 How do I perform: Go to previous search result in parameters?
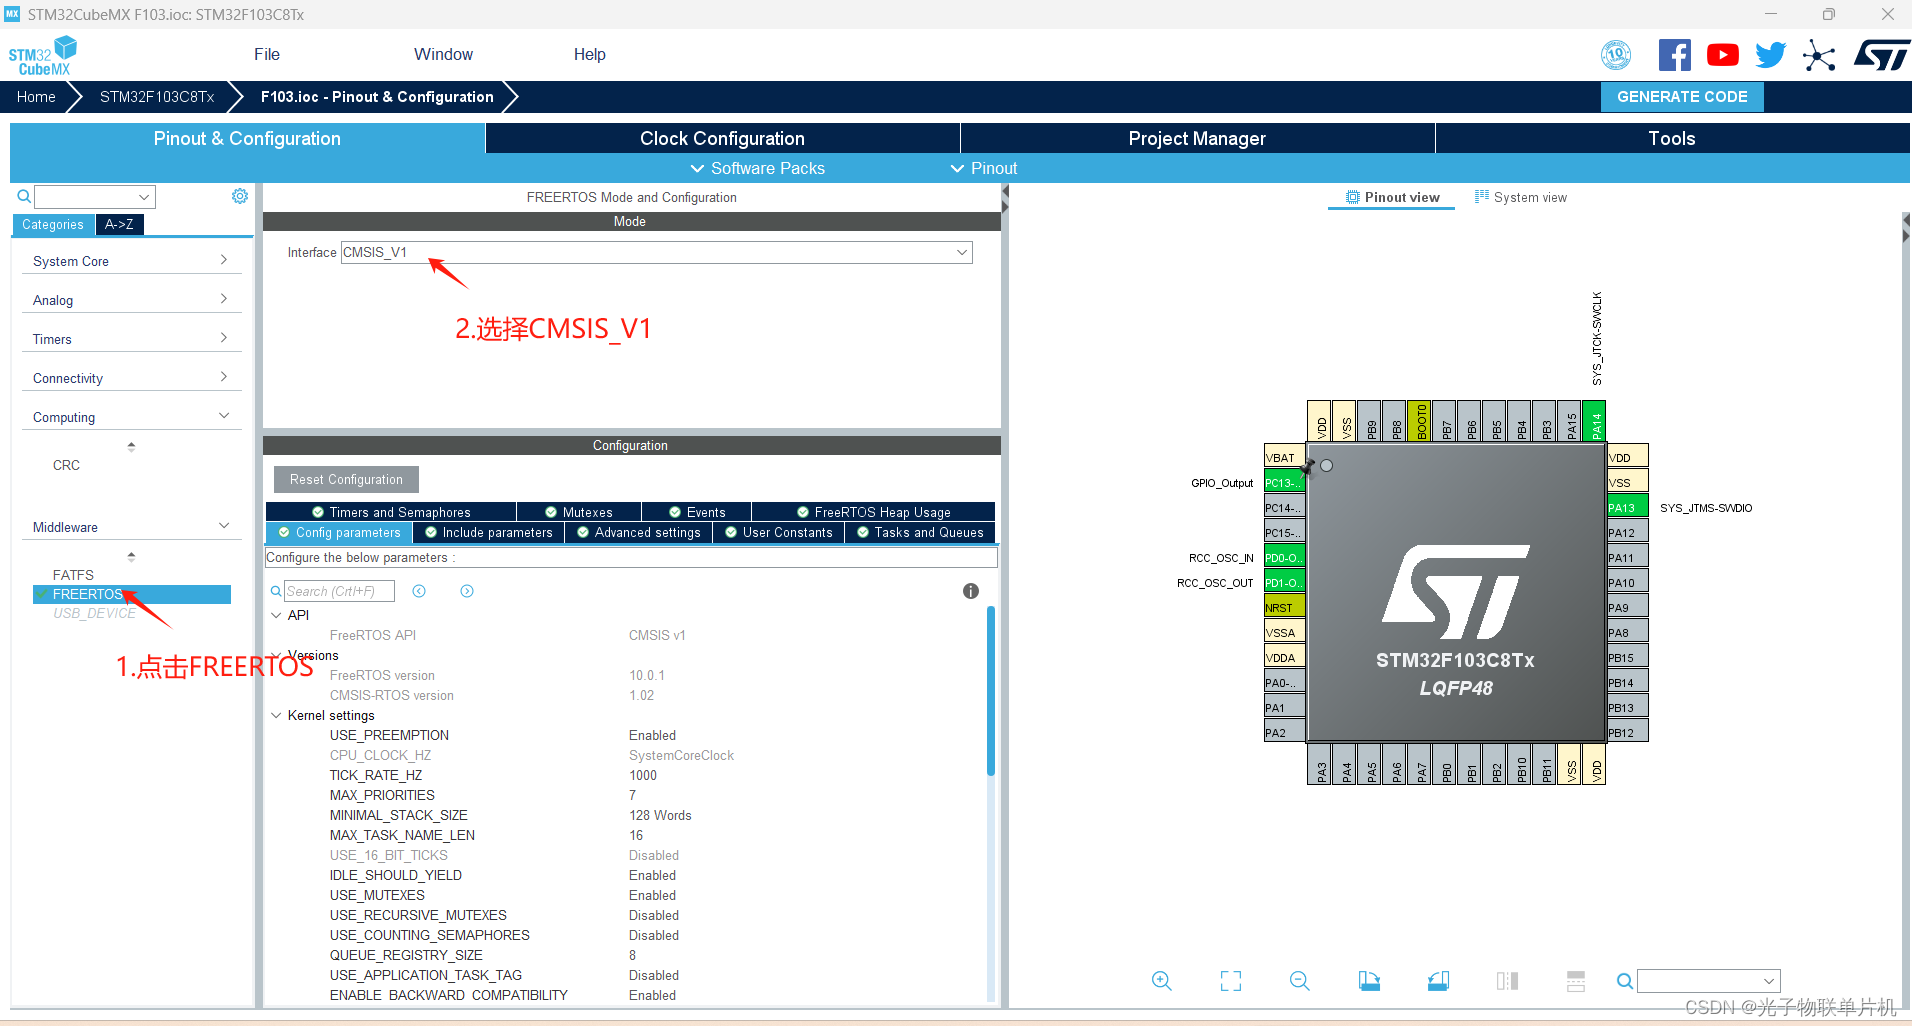tap(419, 591)
